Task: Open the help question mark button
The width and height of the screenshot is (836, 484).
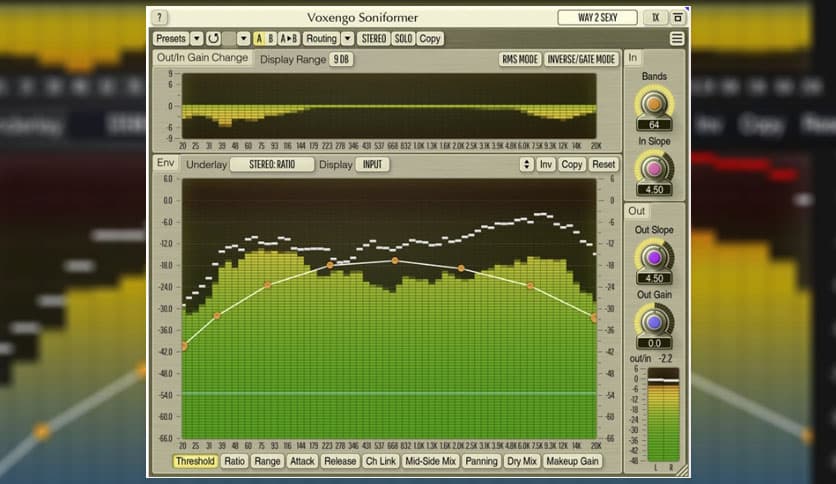Action: [159, 18]
